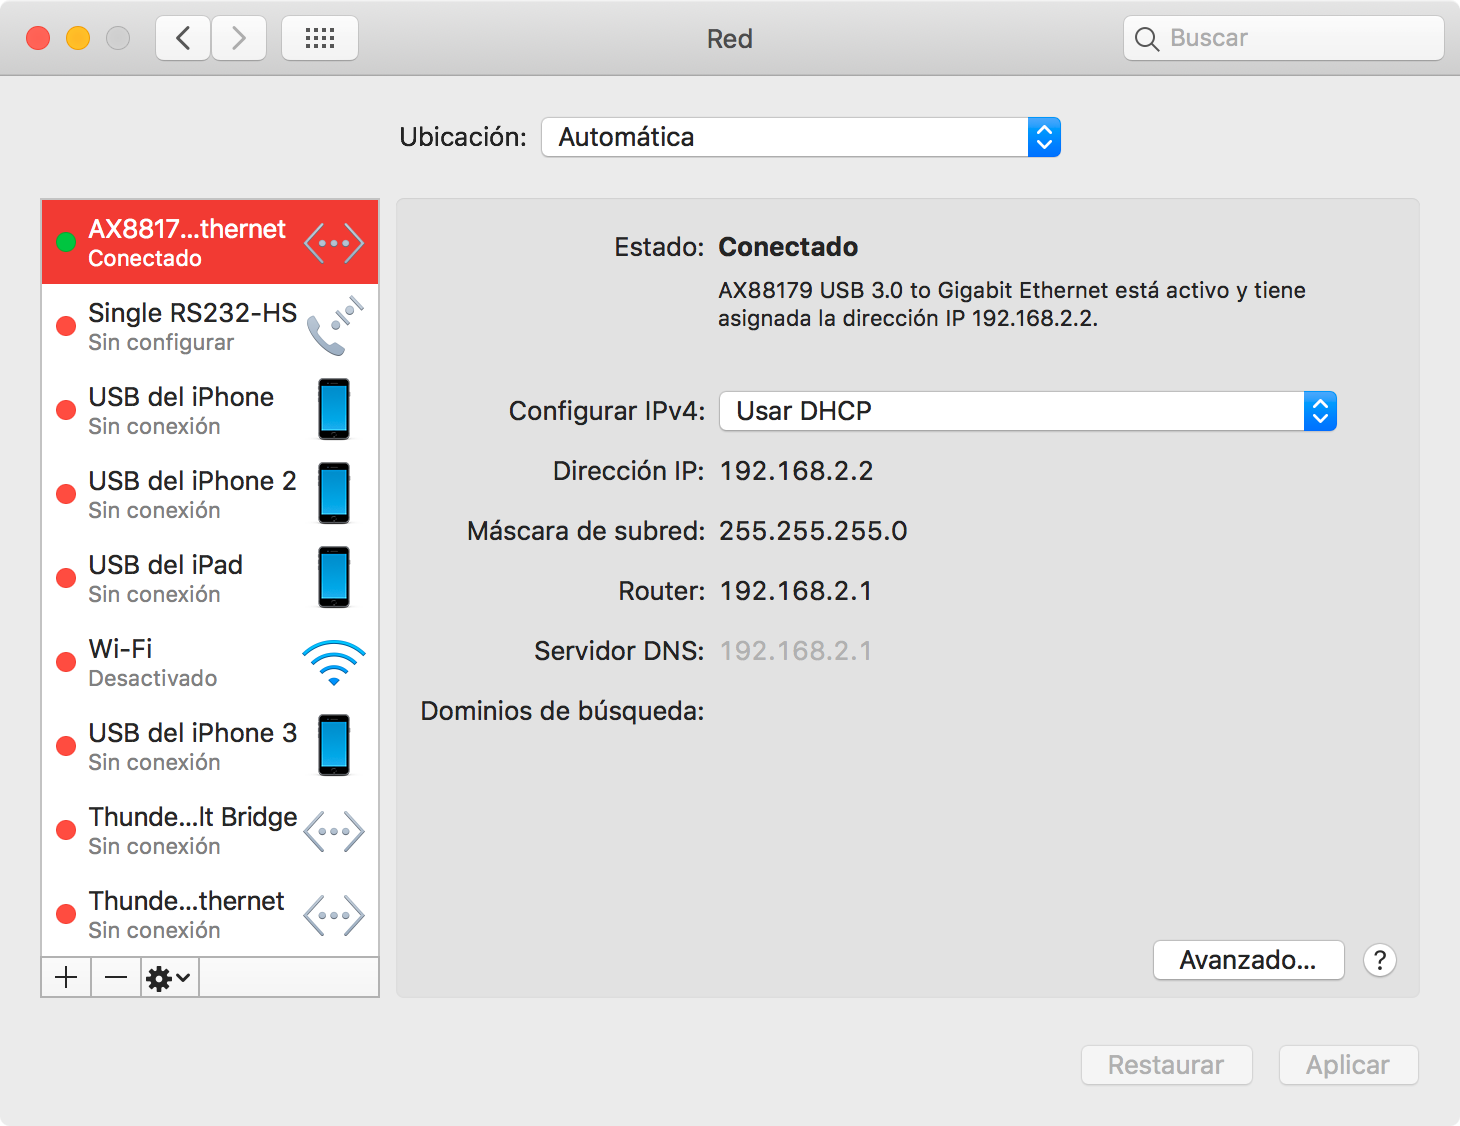Select Wi-Fi Desactivado service
1460x1126 pixels.
click(210, 663)
